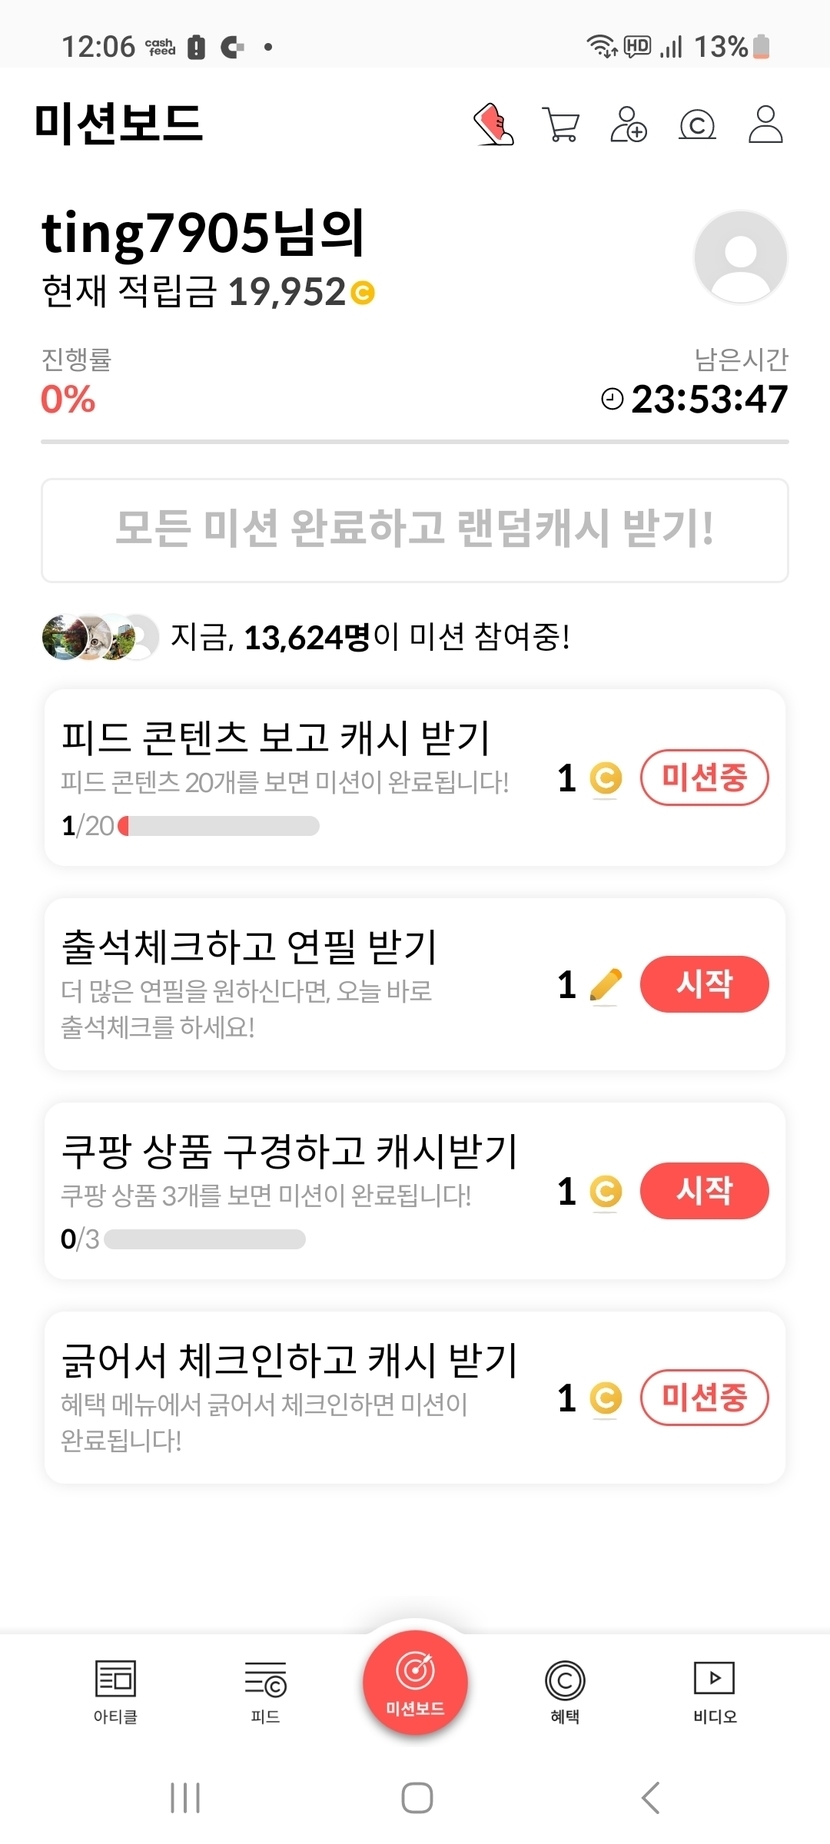The image size is (830, 1844).
Task: Tap 미션중 button for scratch check-in mission
Action: pos(704,1397)
